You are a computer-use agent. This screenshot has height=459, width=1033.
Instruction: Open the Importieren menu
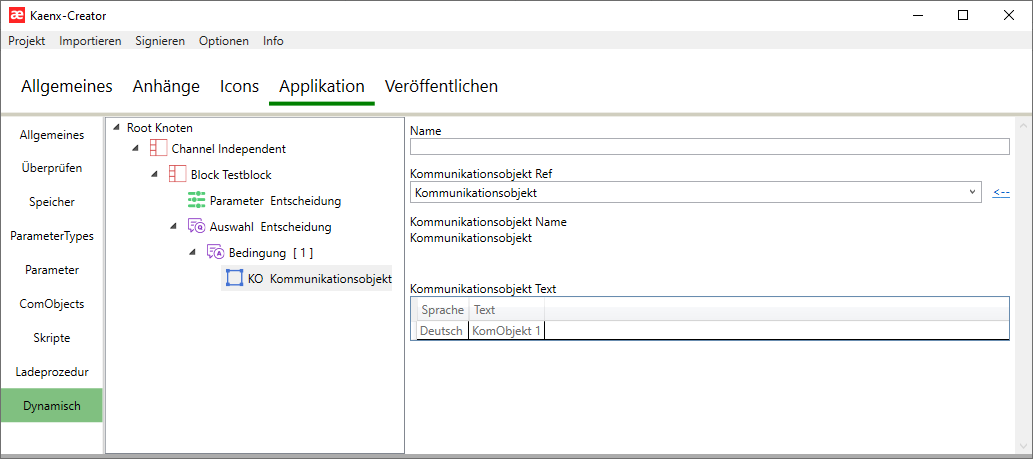(x=90, y=41)
